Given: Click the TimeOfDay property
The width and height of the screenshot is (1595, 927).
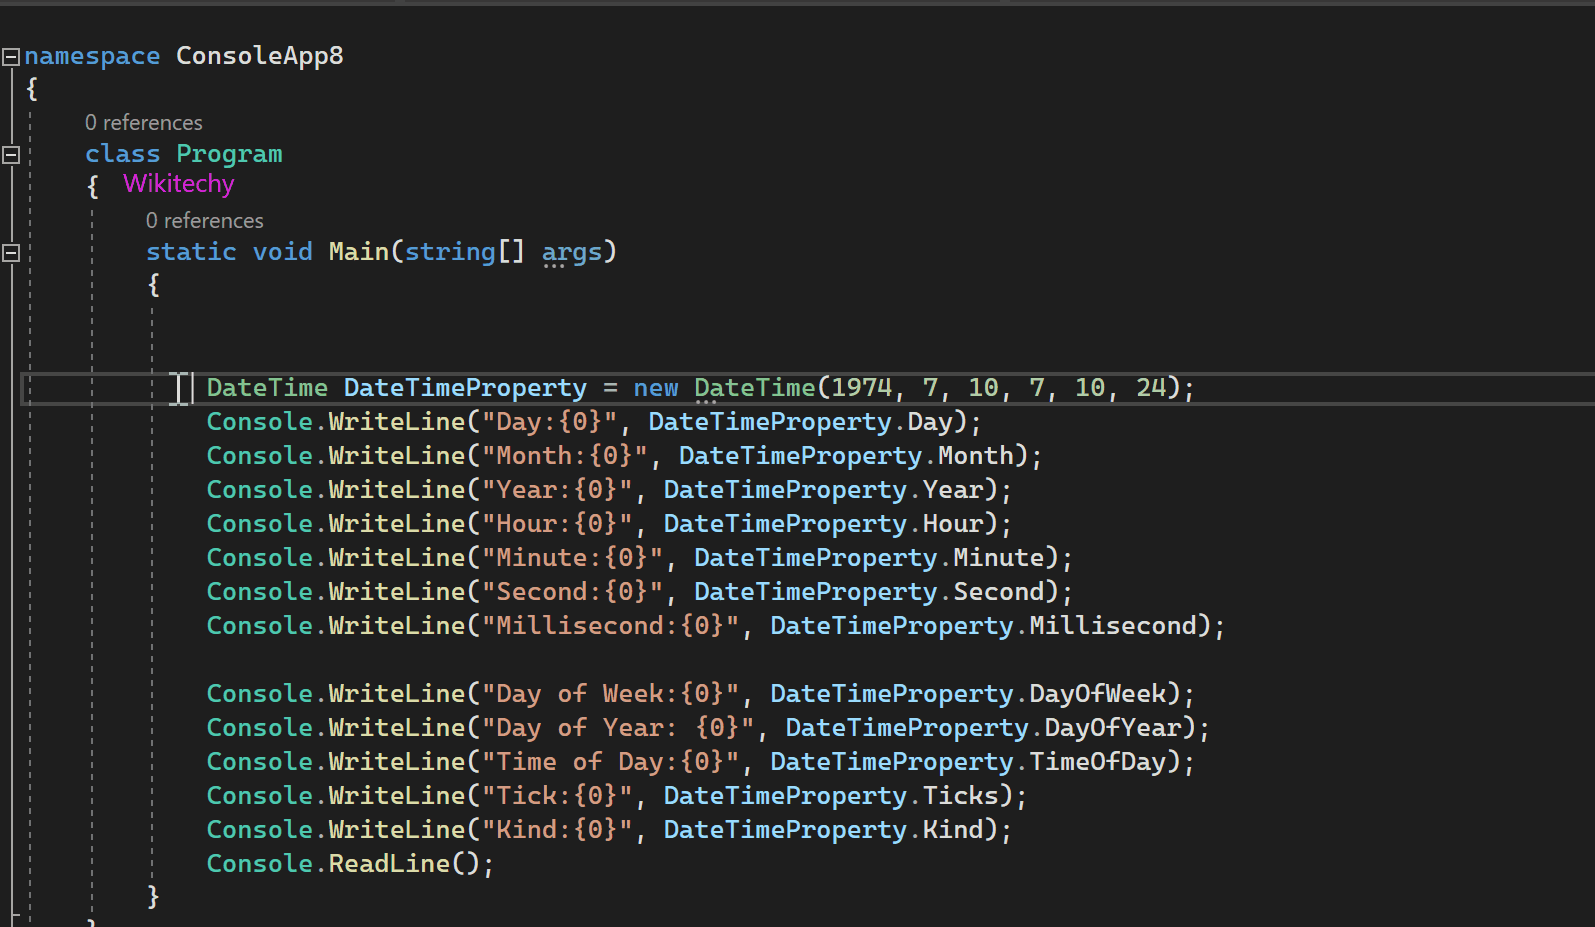Looking at the screenshot, I should coord(1097,762).
